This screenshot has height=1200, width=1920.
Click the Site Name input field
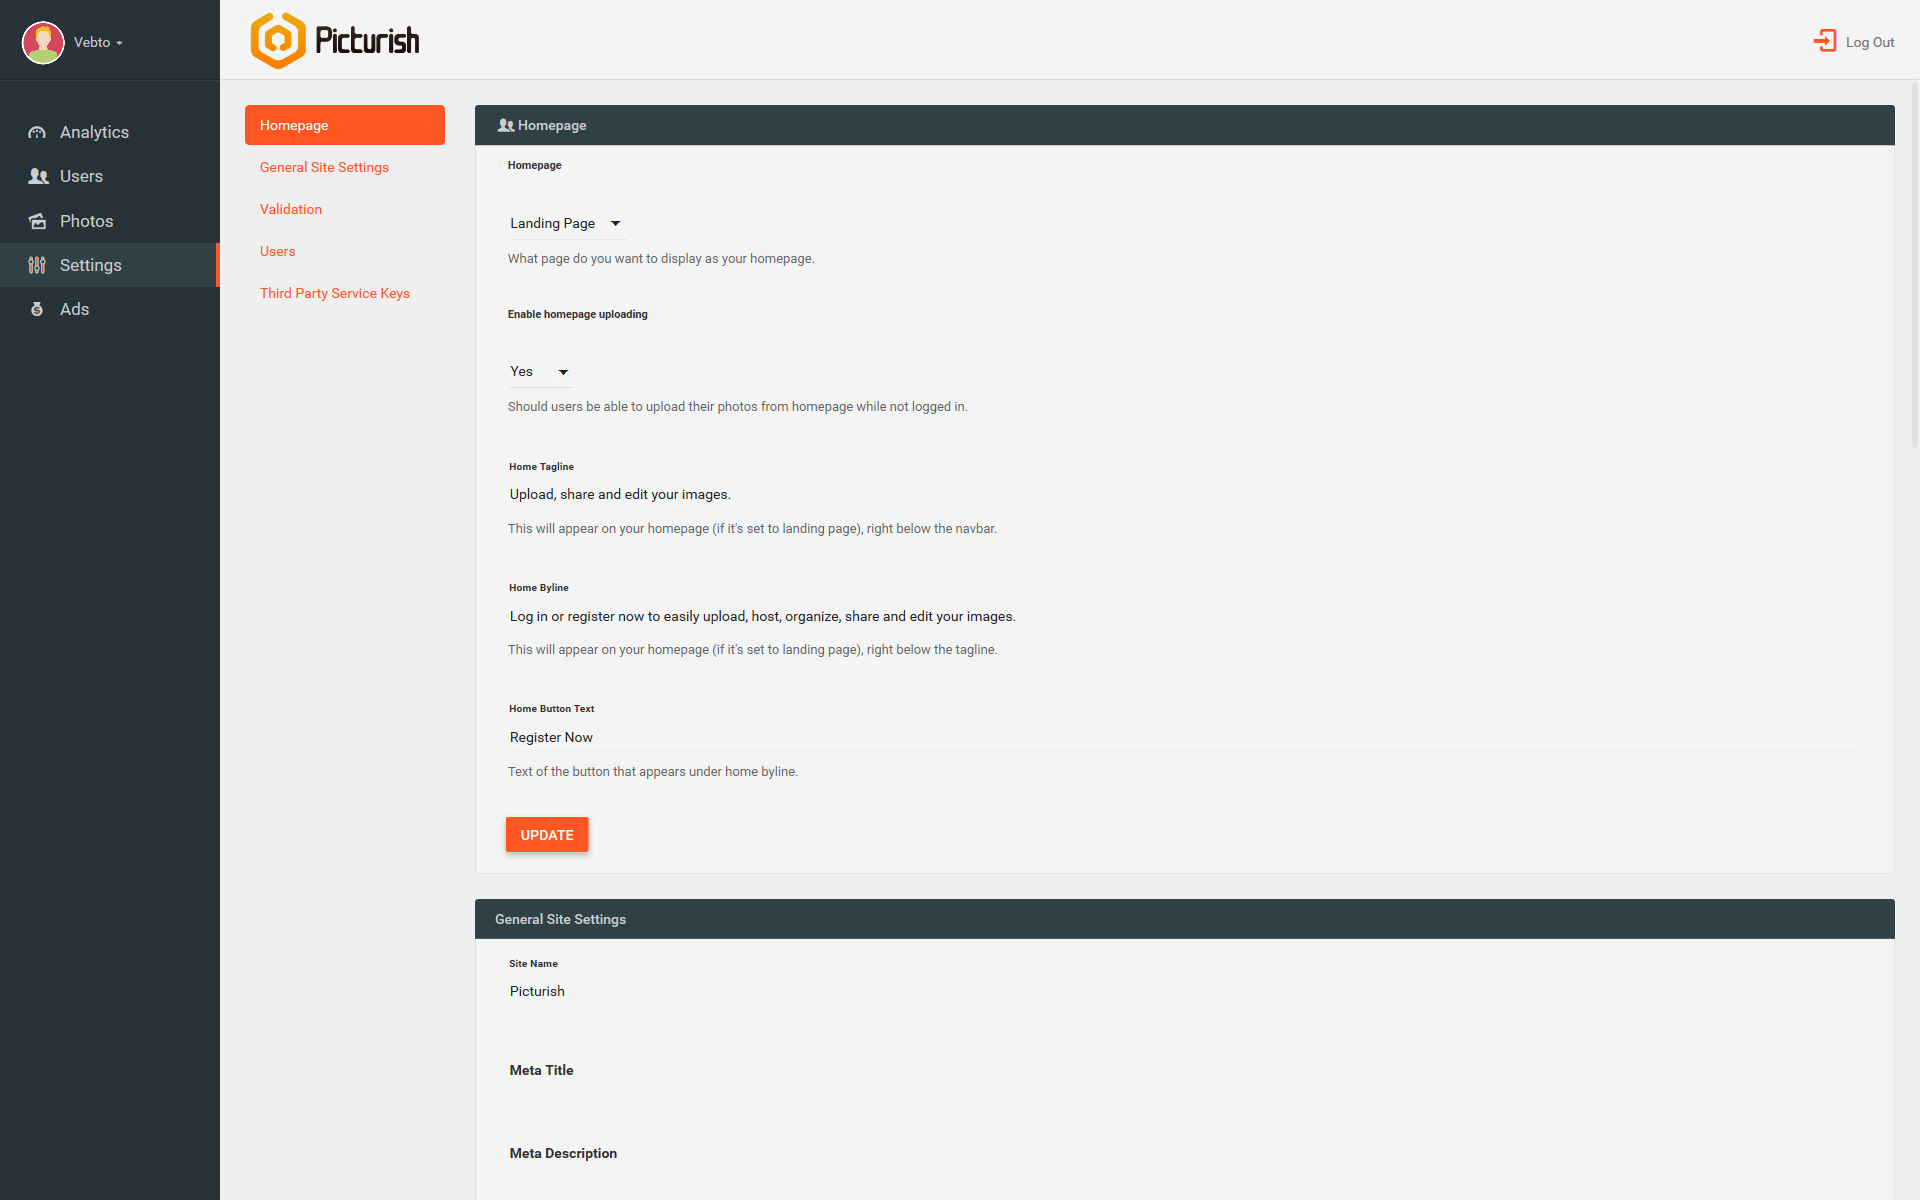(x=1184, y=991)
